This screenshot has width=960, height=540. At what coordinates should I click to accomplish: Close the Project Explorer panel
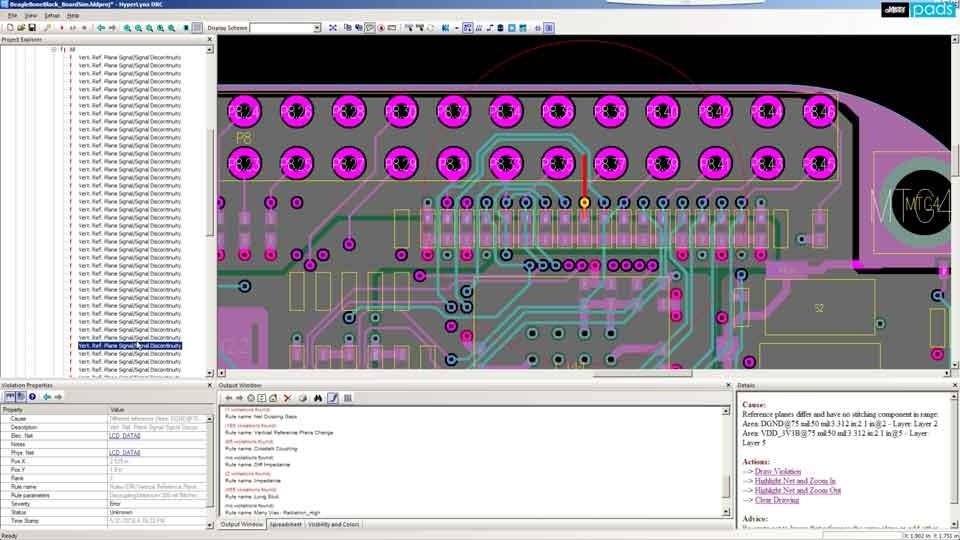(x=209, y=39)
